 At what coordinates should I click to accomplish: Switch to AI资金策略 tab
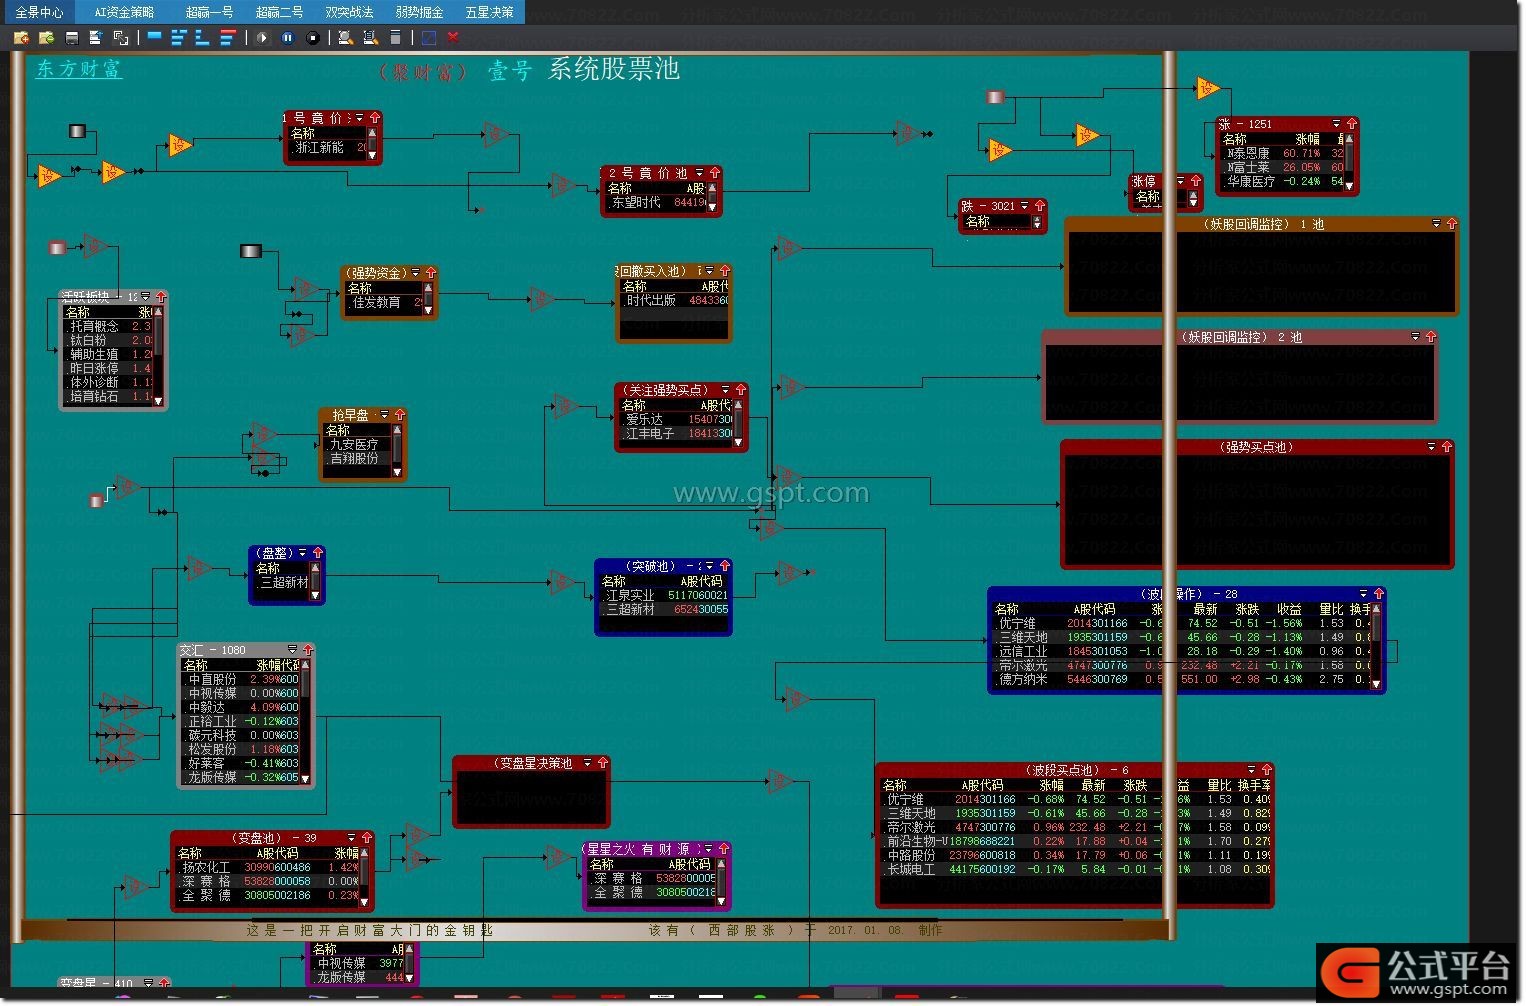pyautogui.click(x=124, y=12)
